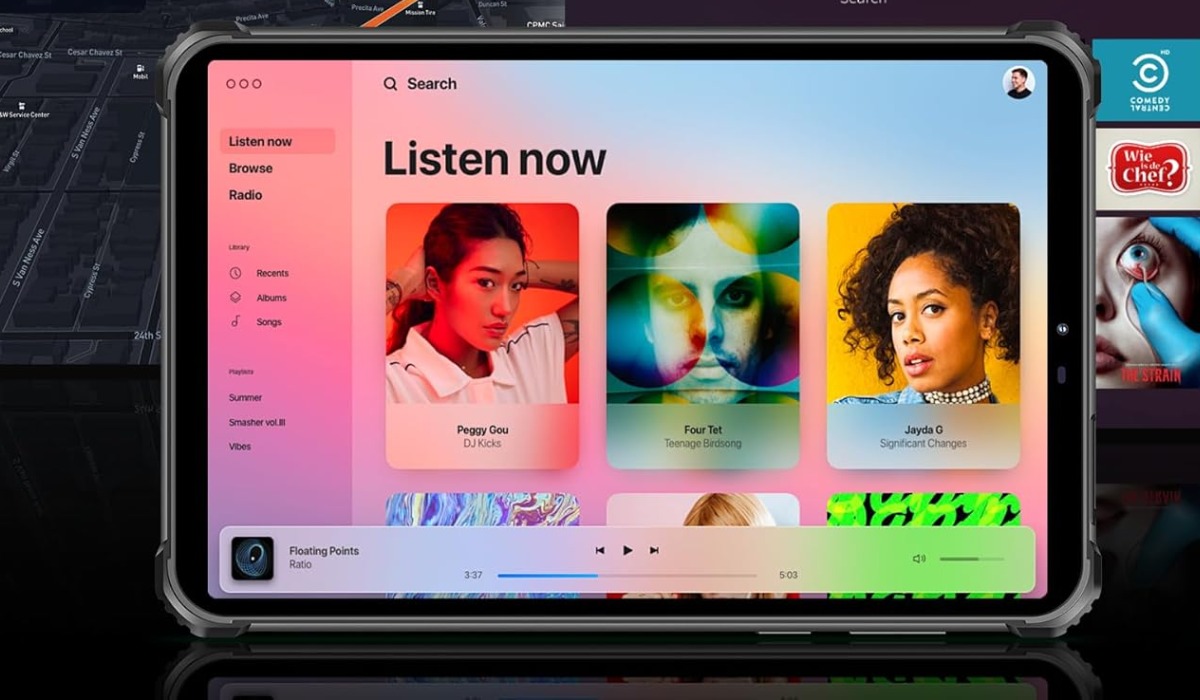Open Floating Points album art thumbnail

252,559
